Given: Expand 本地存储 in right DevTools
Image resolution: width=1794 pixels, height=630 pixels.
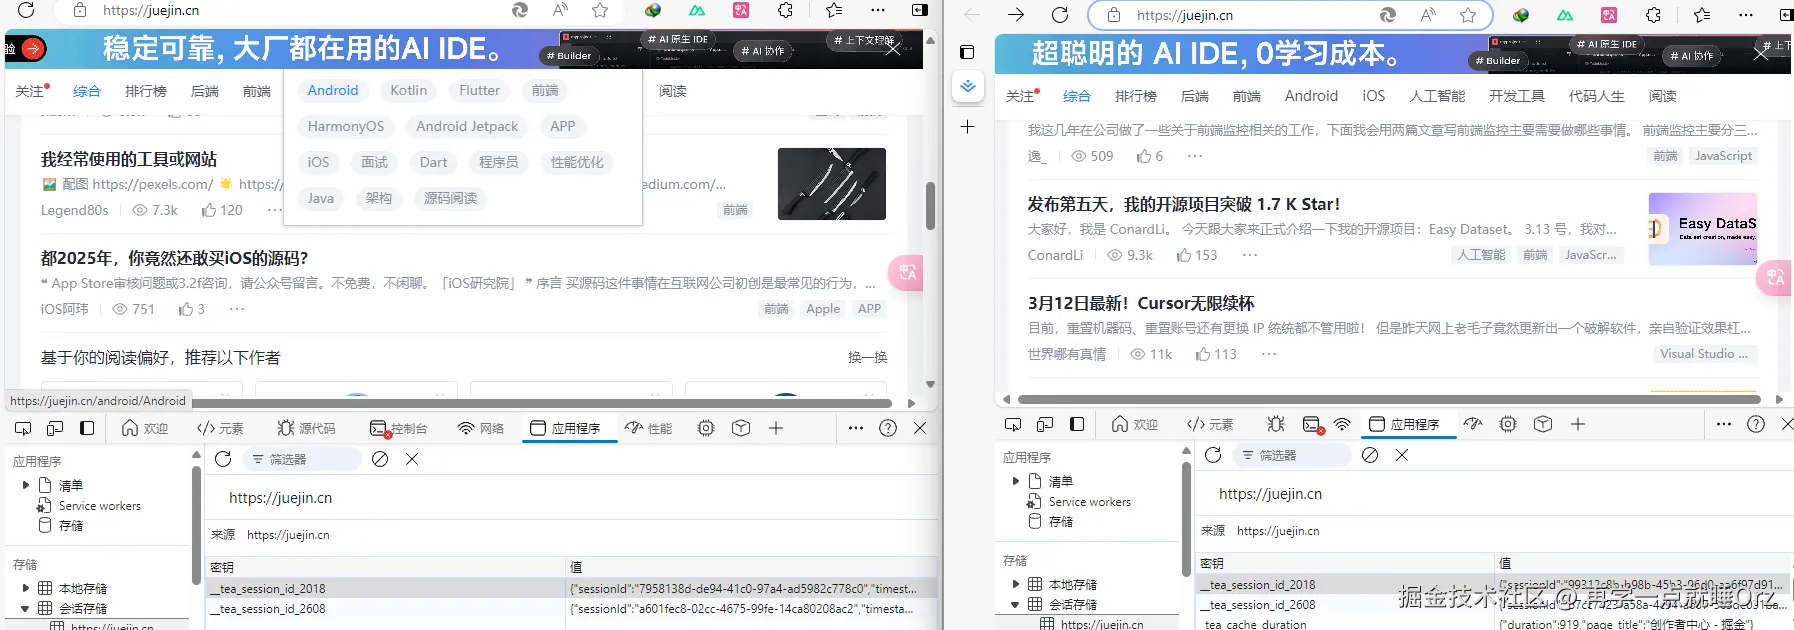Looking at the screenshot, I should click(x=1016, y=584).
